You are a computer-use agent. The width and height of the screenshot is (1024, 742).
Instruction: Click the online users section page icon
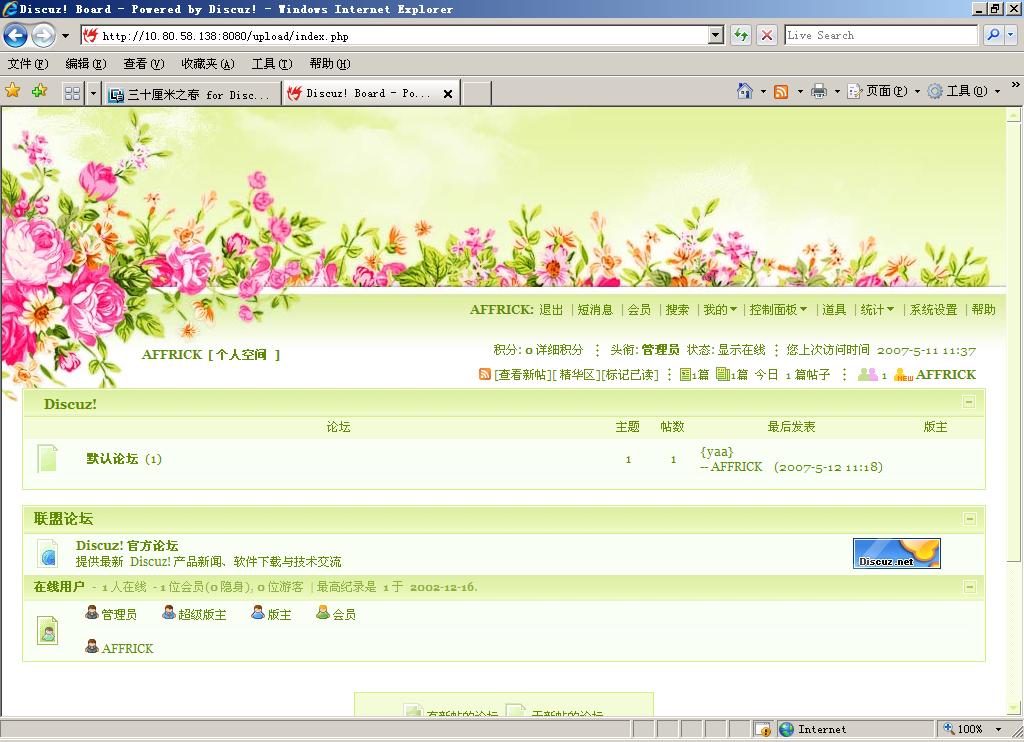pyautogui.click(x=48, y=630)
